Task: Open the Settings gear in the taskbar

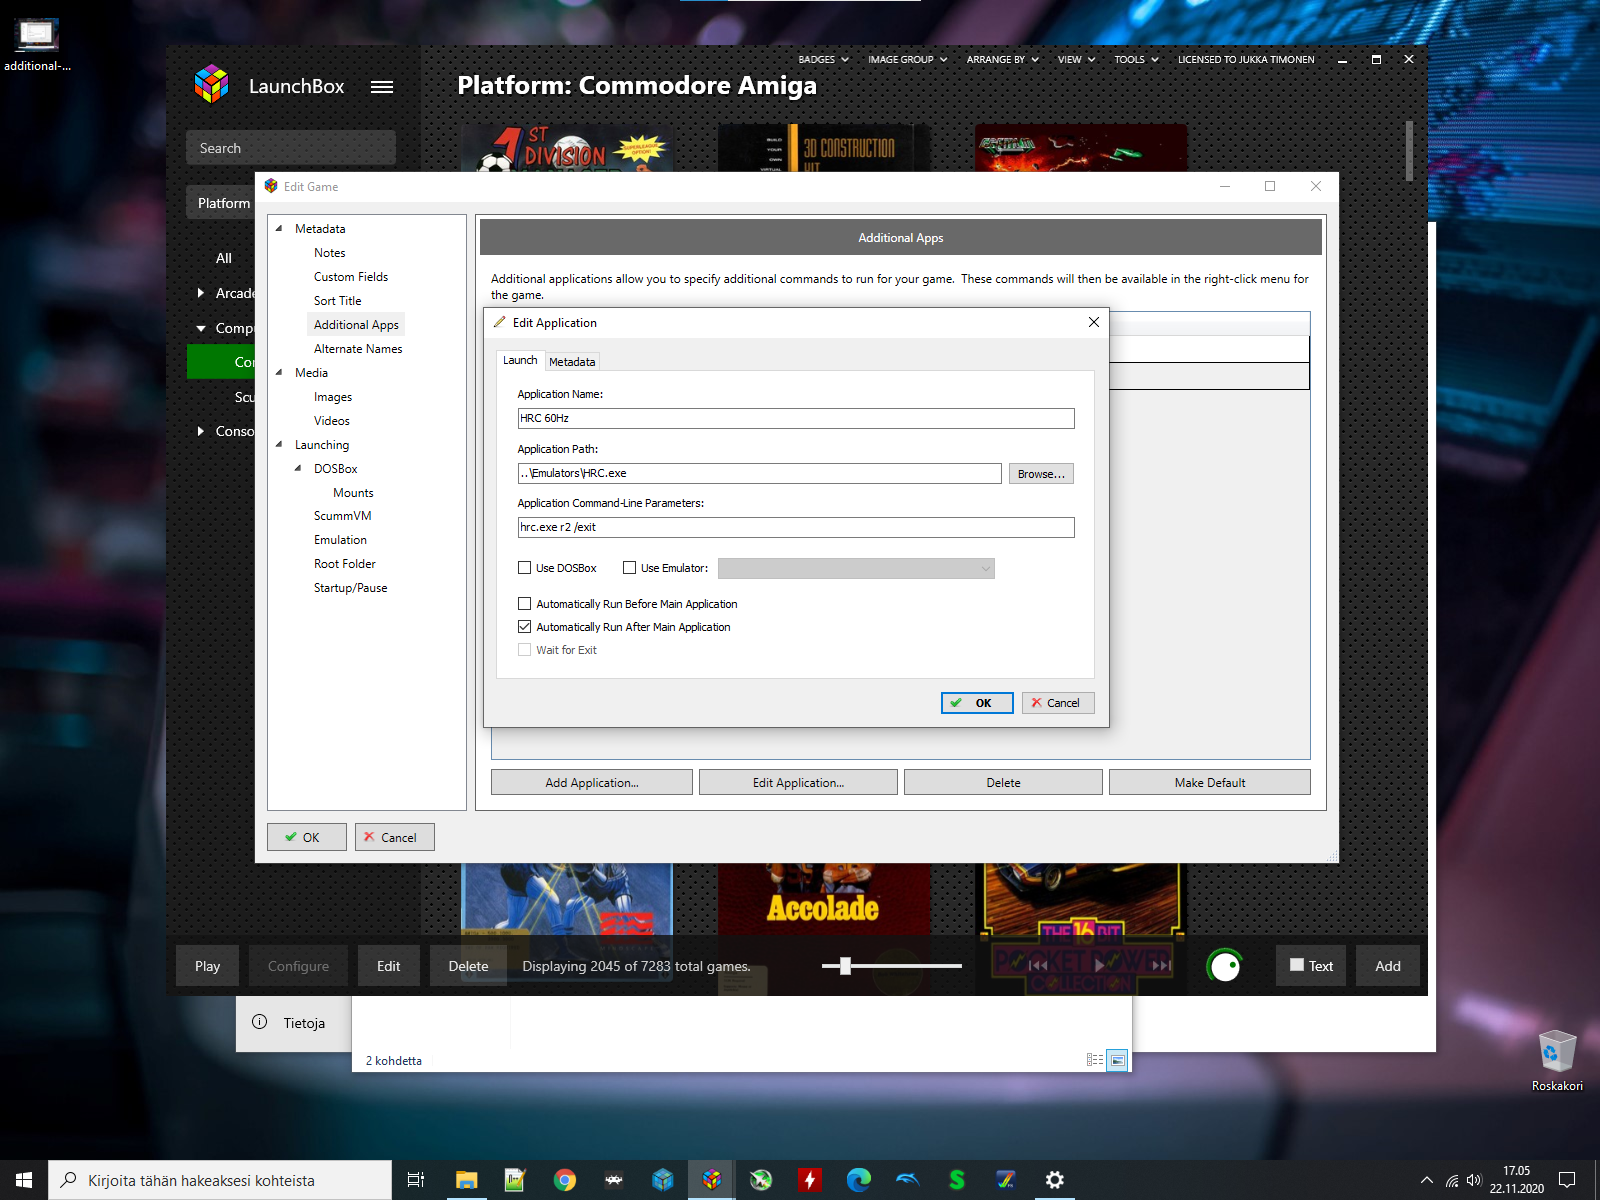Action: (1055, 1180)
